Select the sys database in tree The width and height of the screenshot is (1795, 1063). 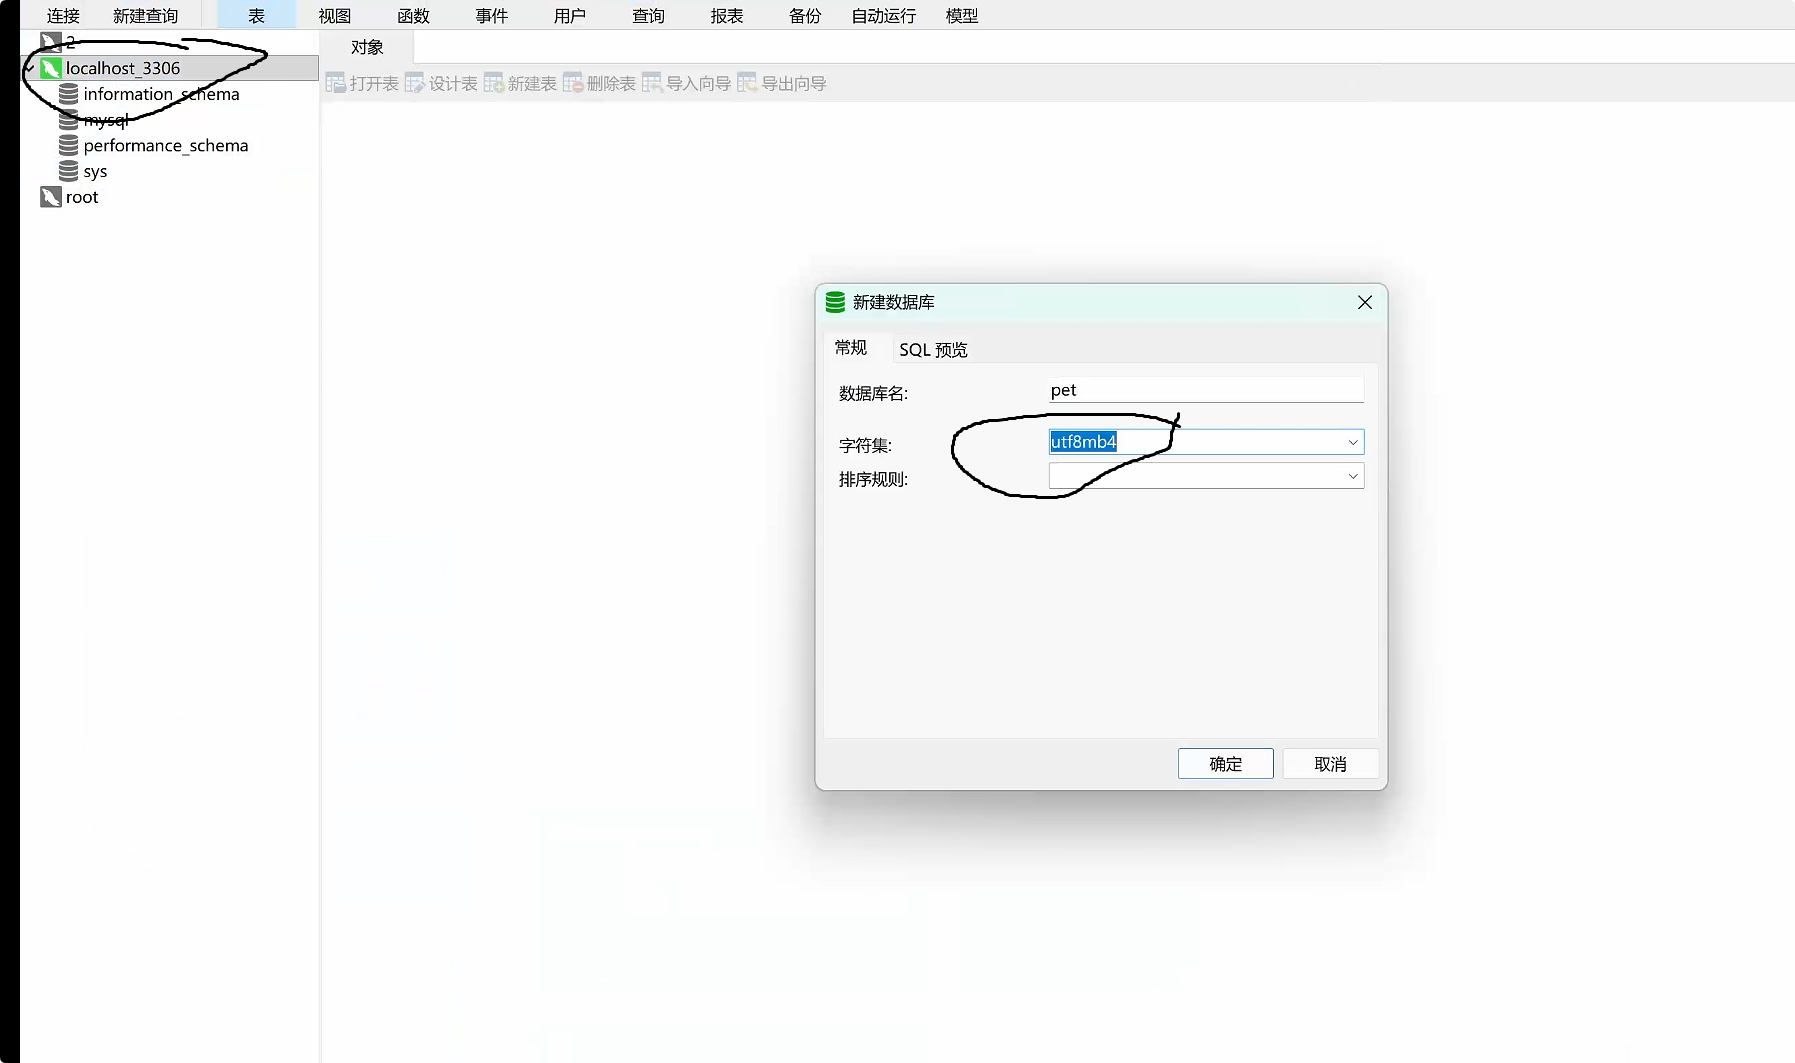(x=95, y=172)
